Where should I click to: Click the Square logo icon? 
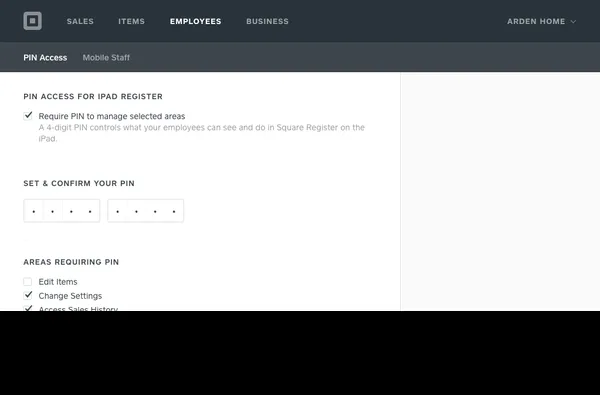pos(33,21)
